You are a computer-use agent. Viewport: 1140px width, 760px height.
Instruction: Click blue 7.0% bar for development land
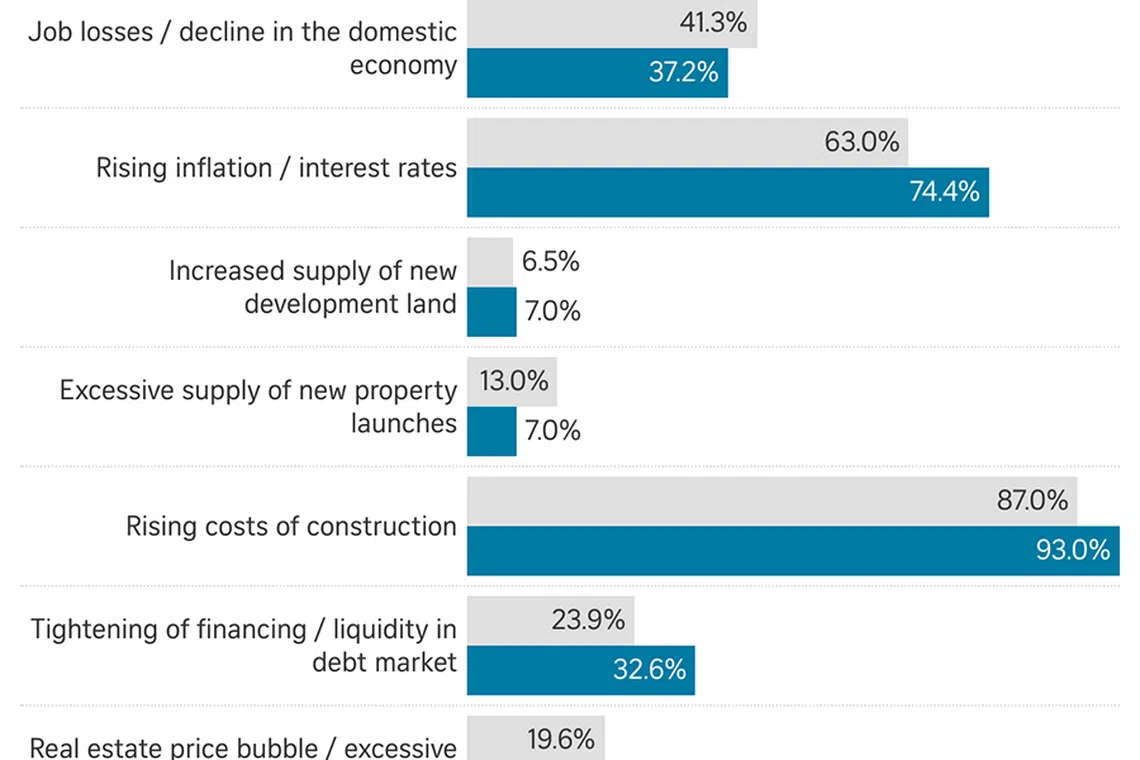(x=491, y=311)
